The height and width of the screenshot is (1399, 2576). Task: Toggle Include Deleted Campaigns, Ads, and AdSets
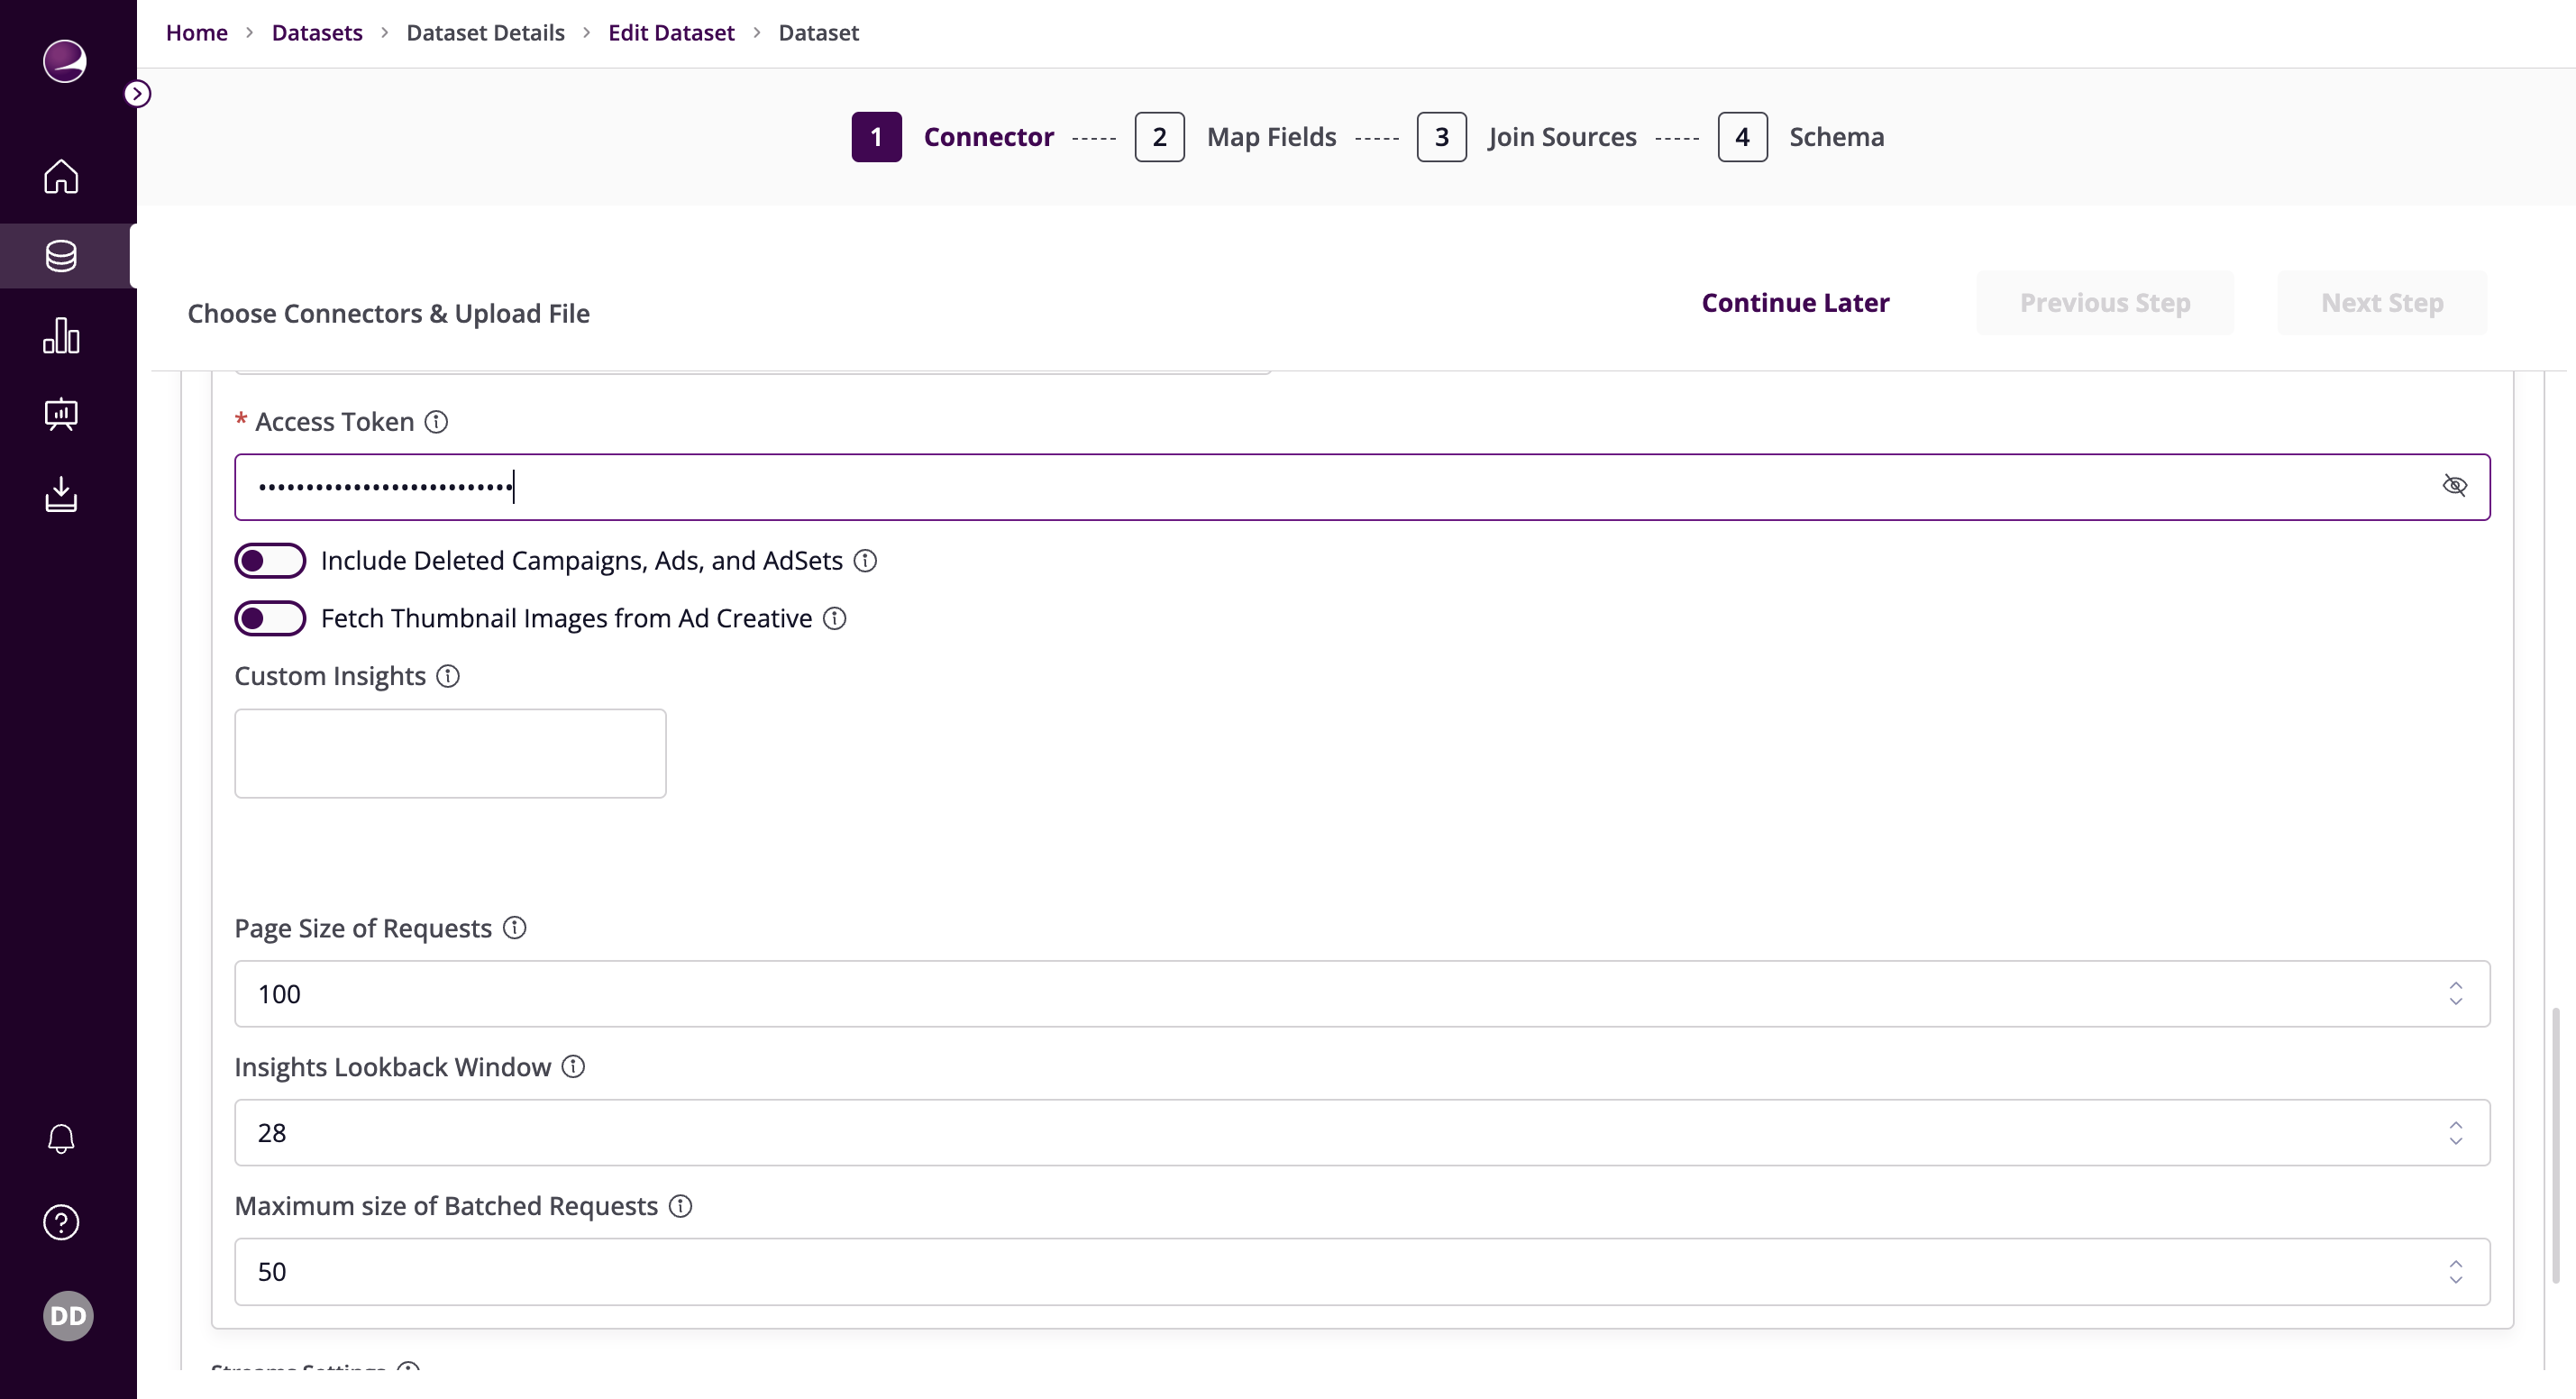coord(270,561)
